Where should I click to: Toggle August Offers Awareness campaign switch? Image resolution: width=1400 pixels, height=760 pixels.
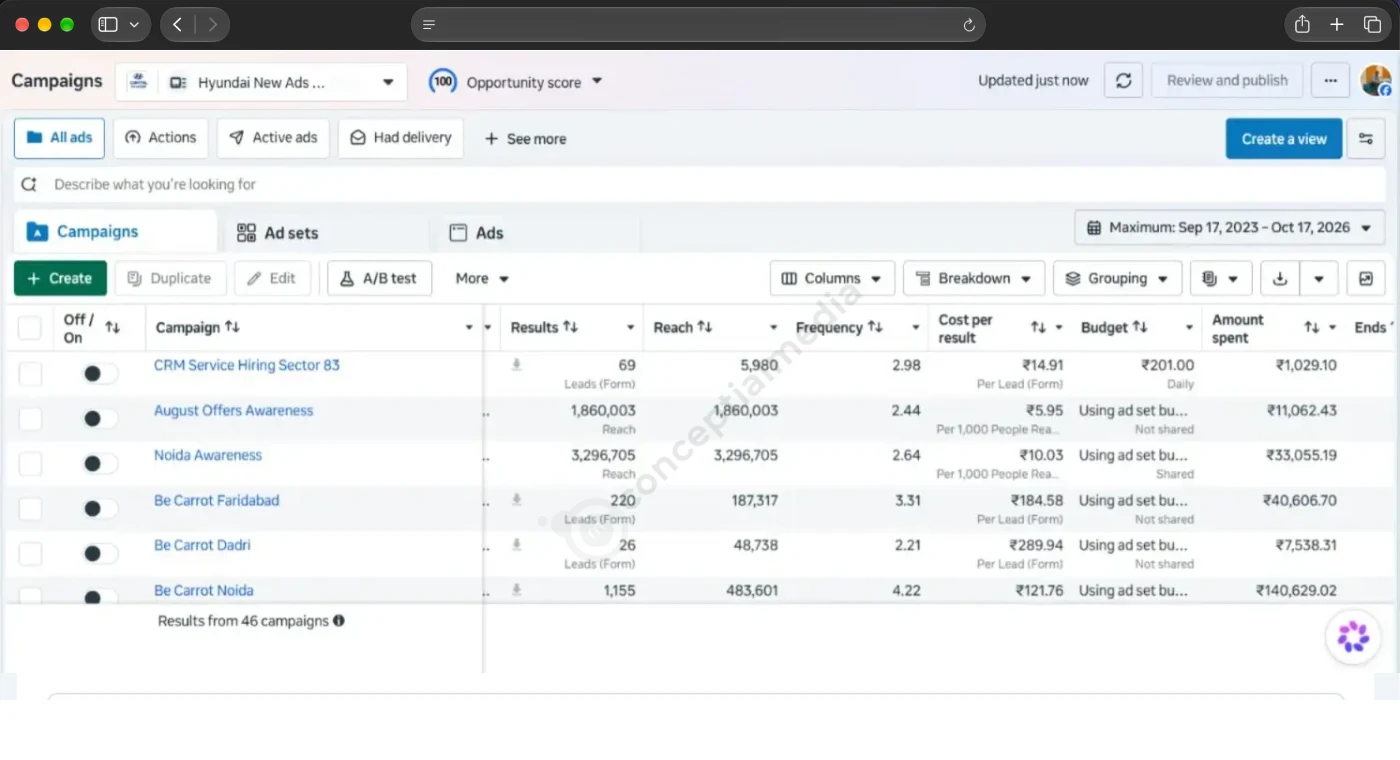(99, 419)
